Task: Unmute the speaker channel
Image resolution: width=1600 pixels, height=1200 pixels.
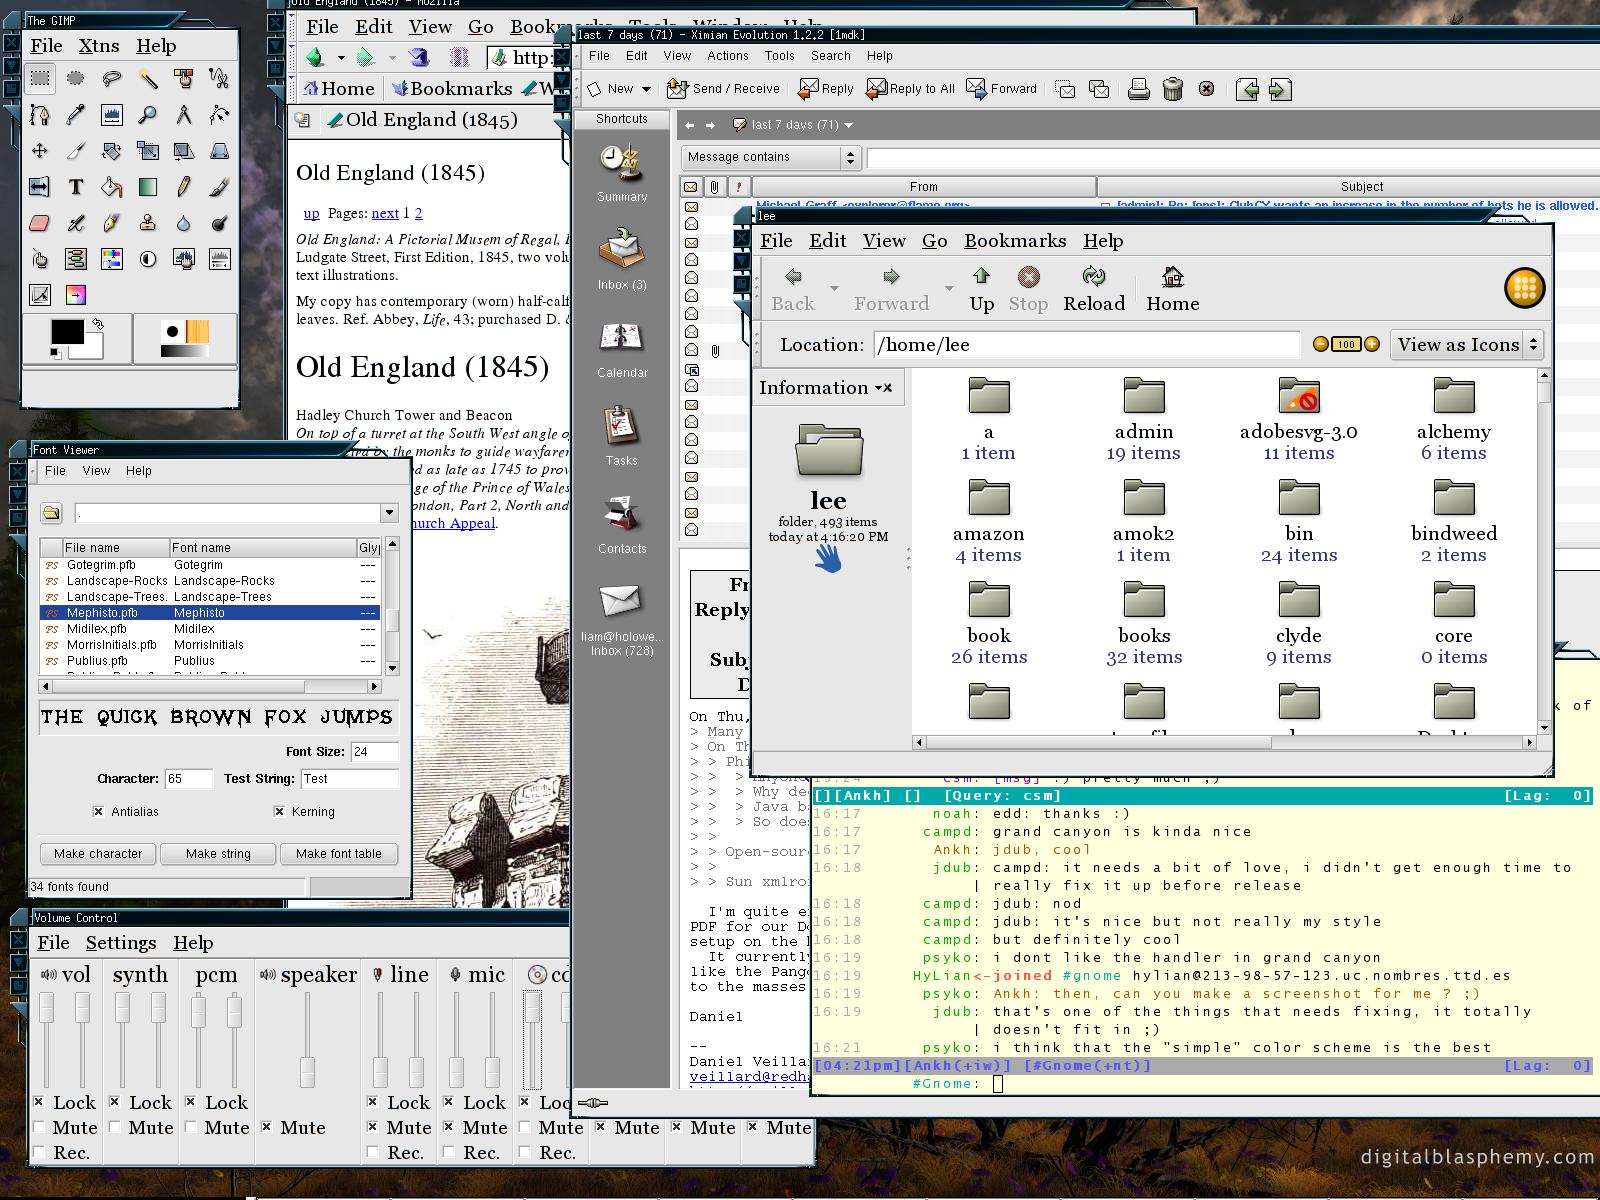Action: (267, 1127)
